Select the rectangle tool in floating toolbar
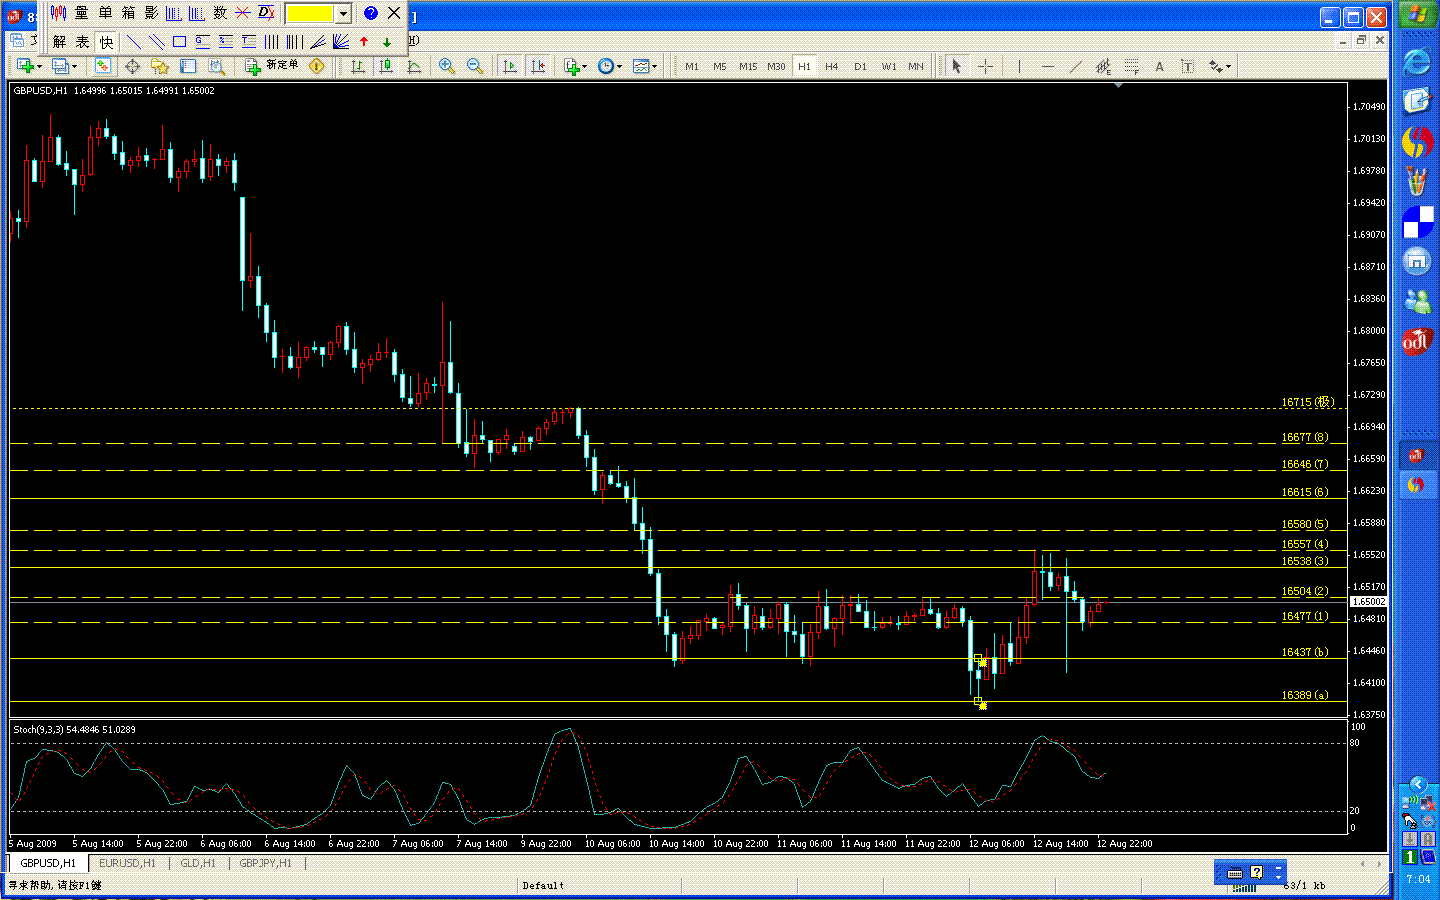This screenshot has width=1440, height=900. pyautogui.click(x=179, y=42)
